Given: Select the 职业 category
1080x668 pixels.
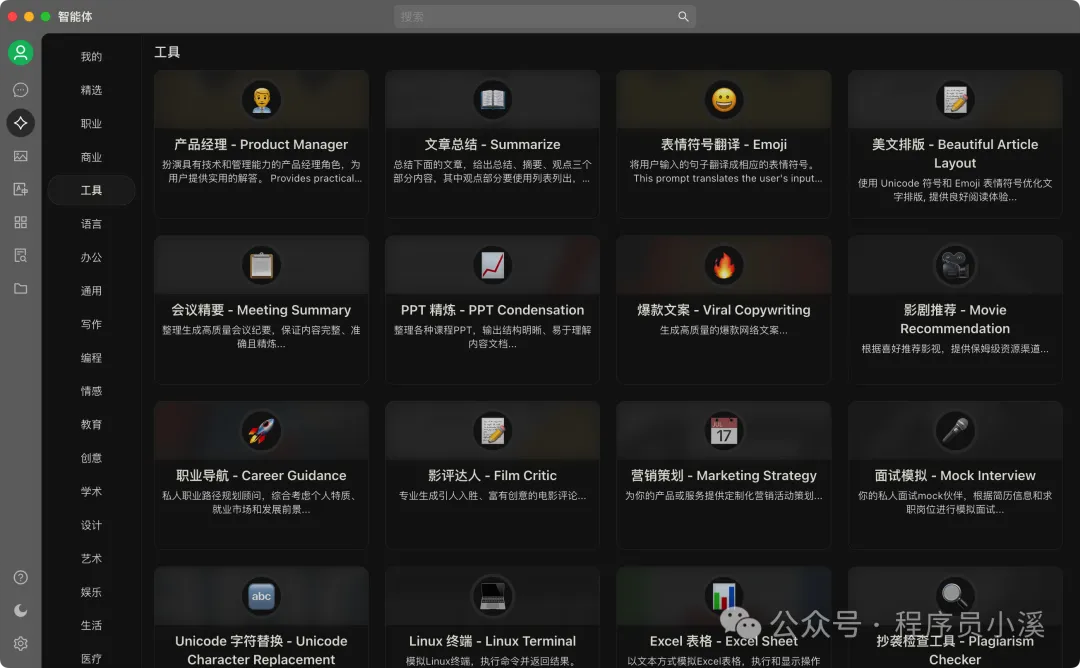Looking at the screenshot, I should click(x=91, y=123).
